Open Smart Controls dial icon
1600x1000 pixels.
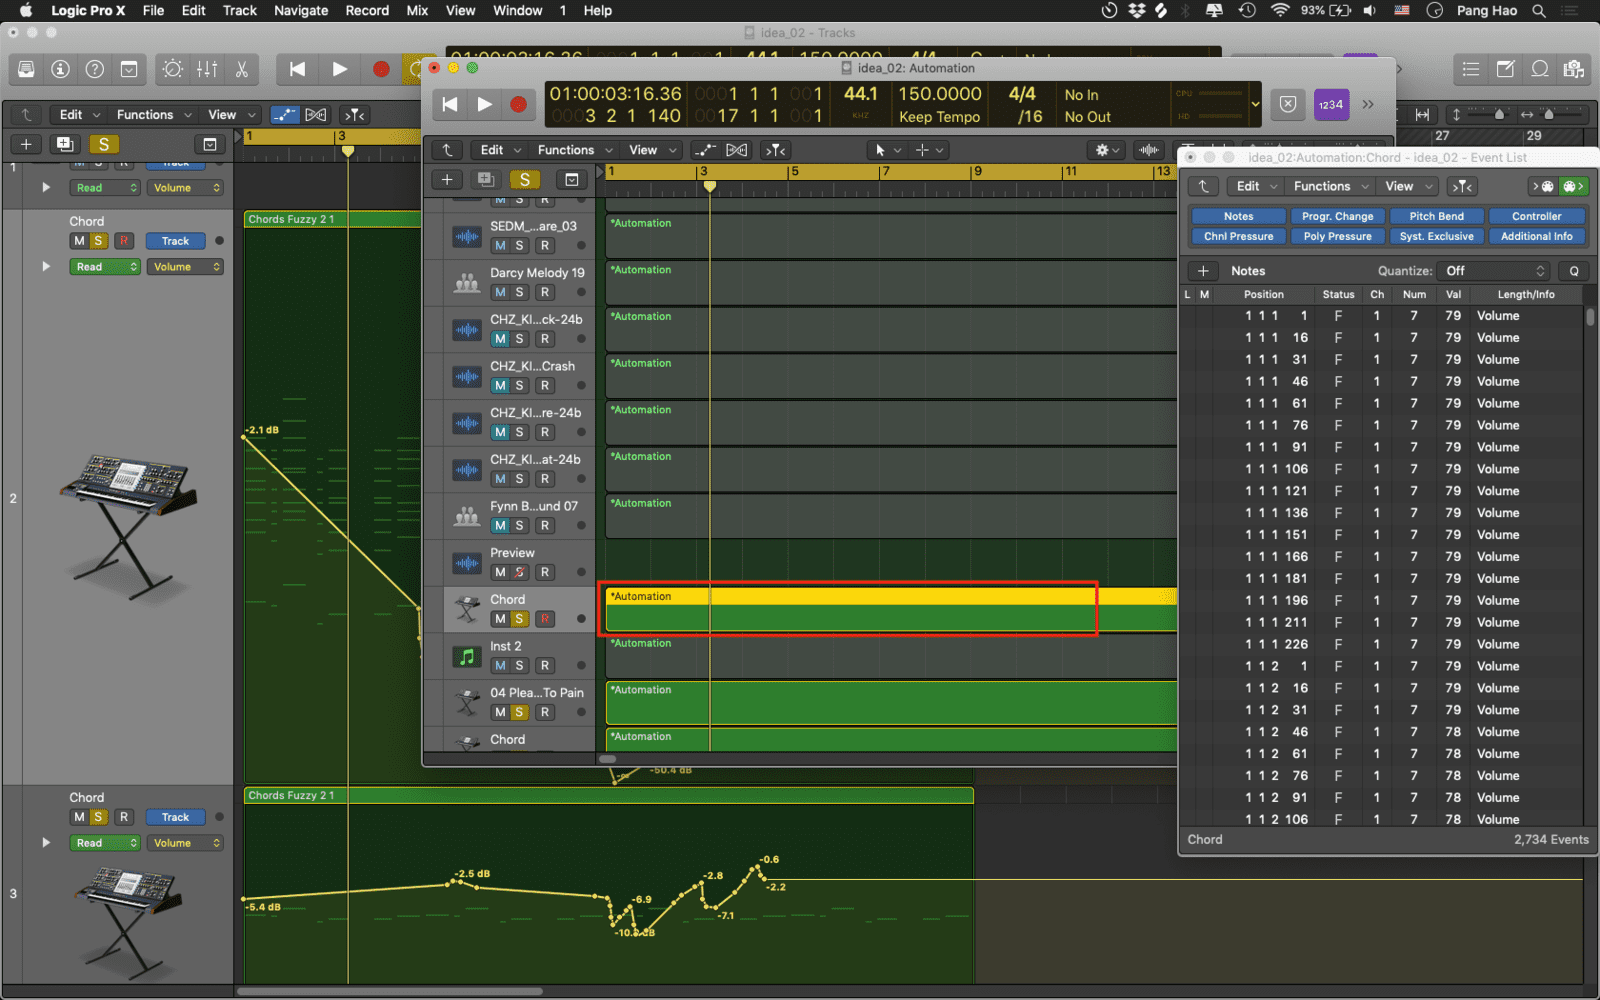(x=173, y=69)
